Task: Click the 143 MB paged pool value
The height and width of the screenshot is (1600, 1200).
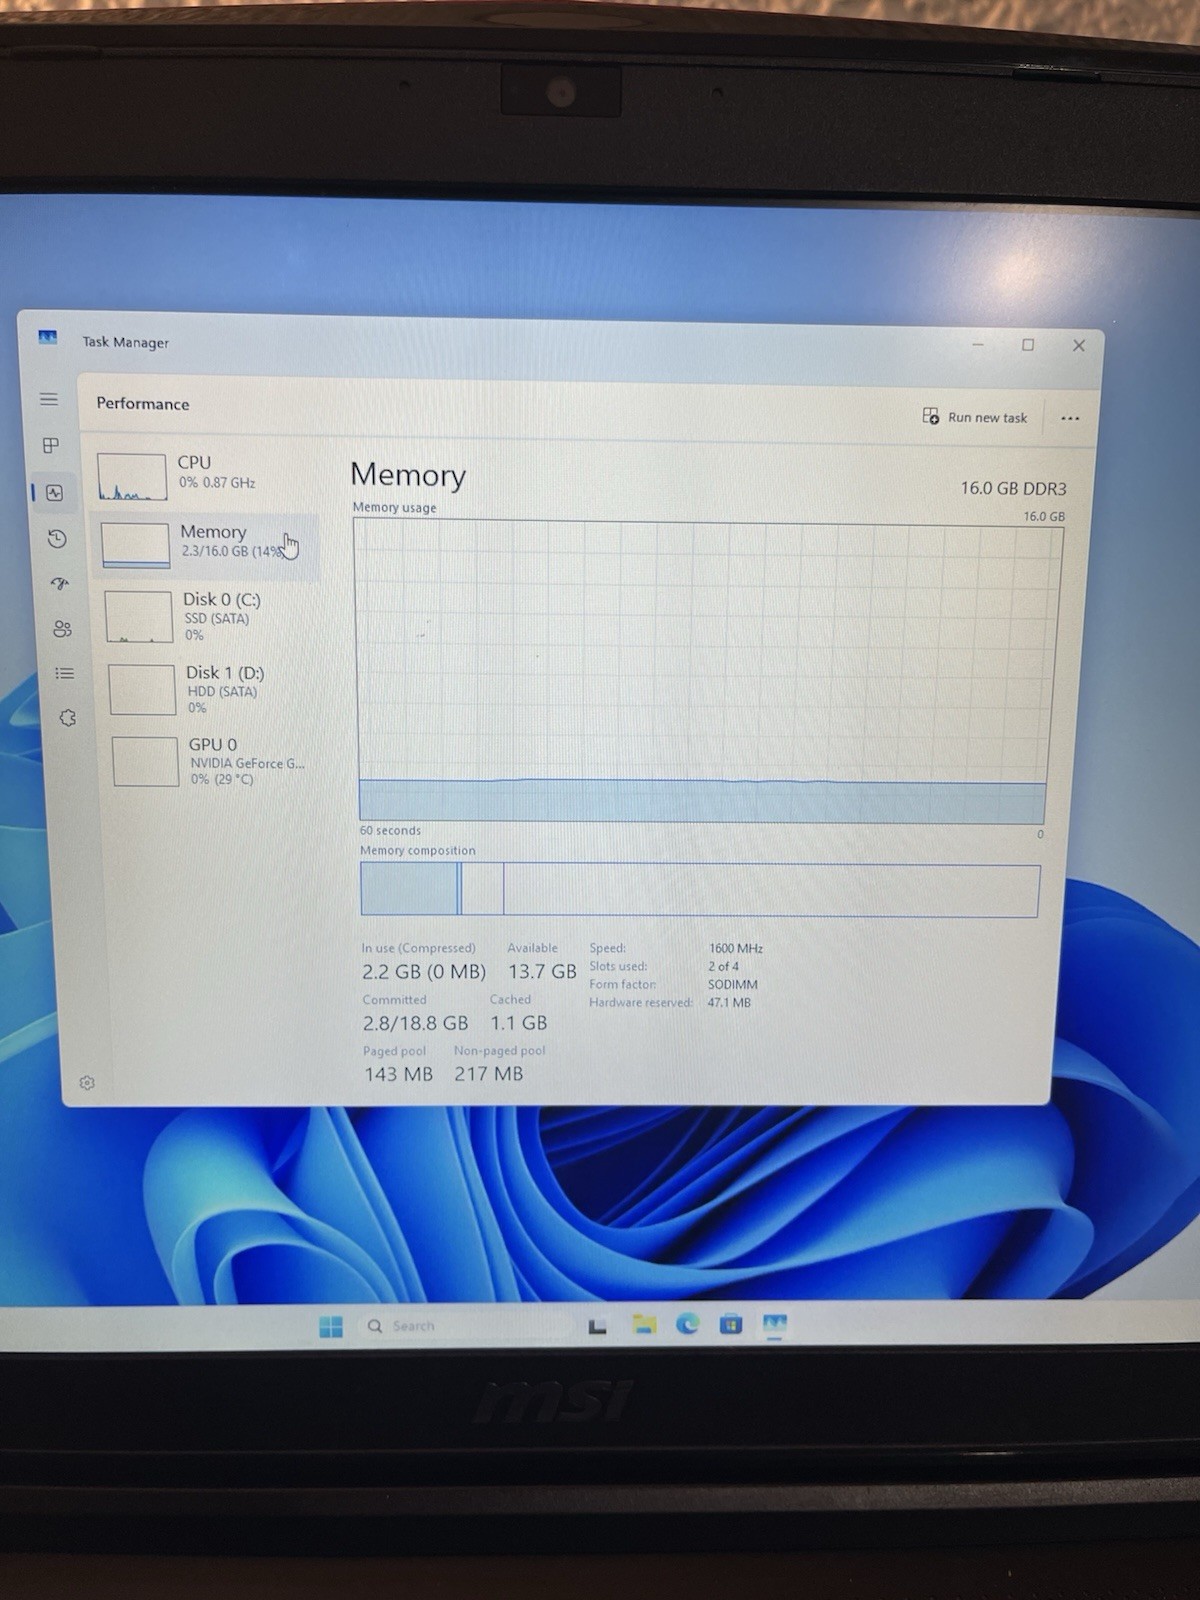Action: coord(398,1074)
